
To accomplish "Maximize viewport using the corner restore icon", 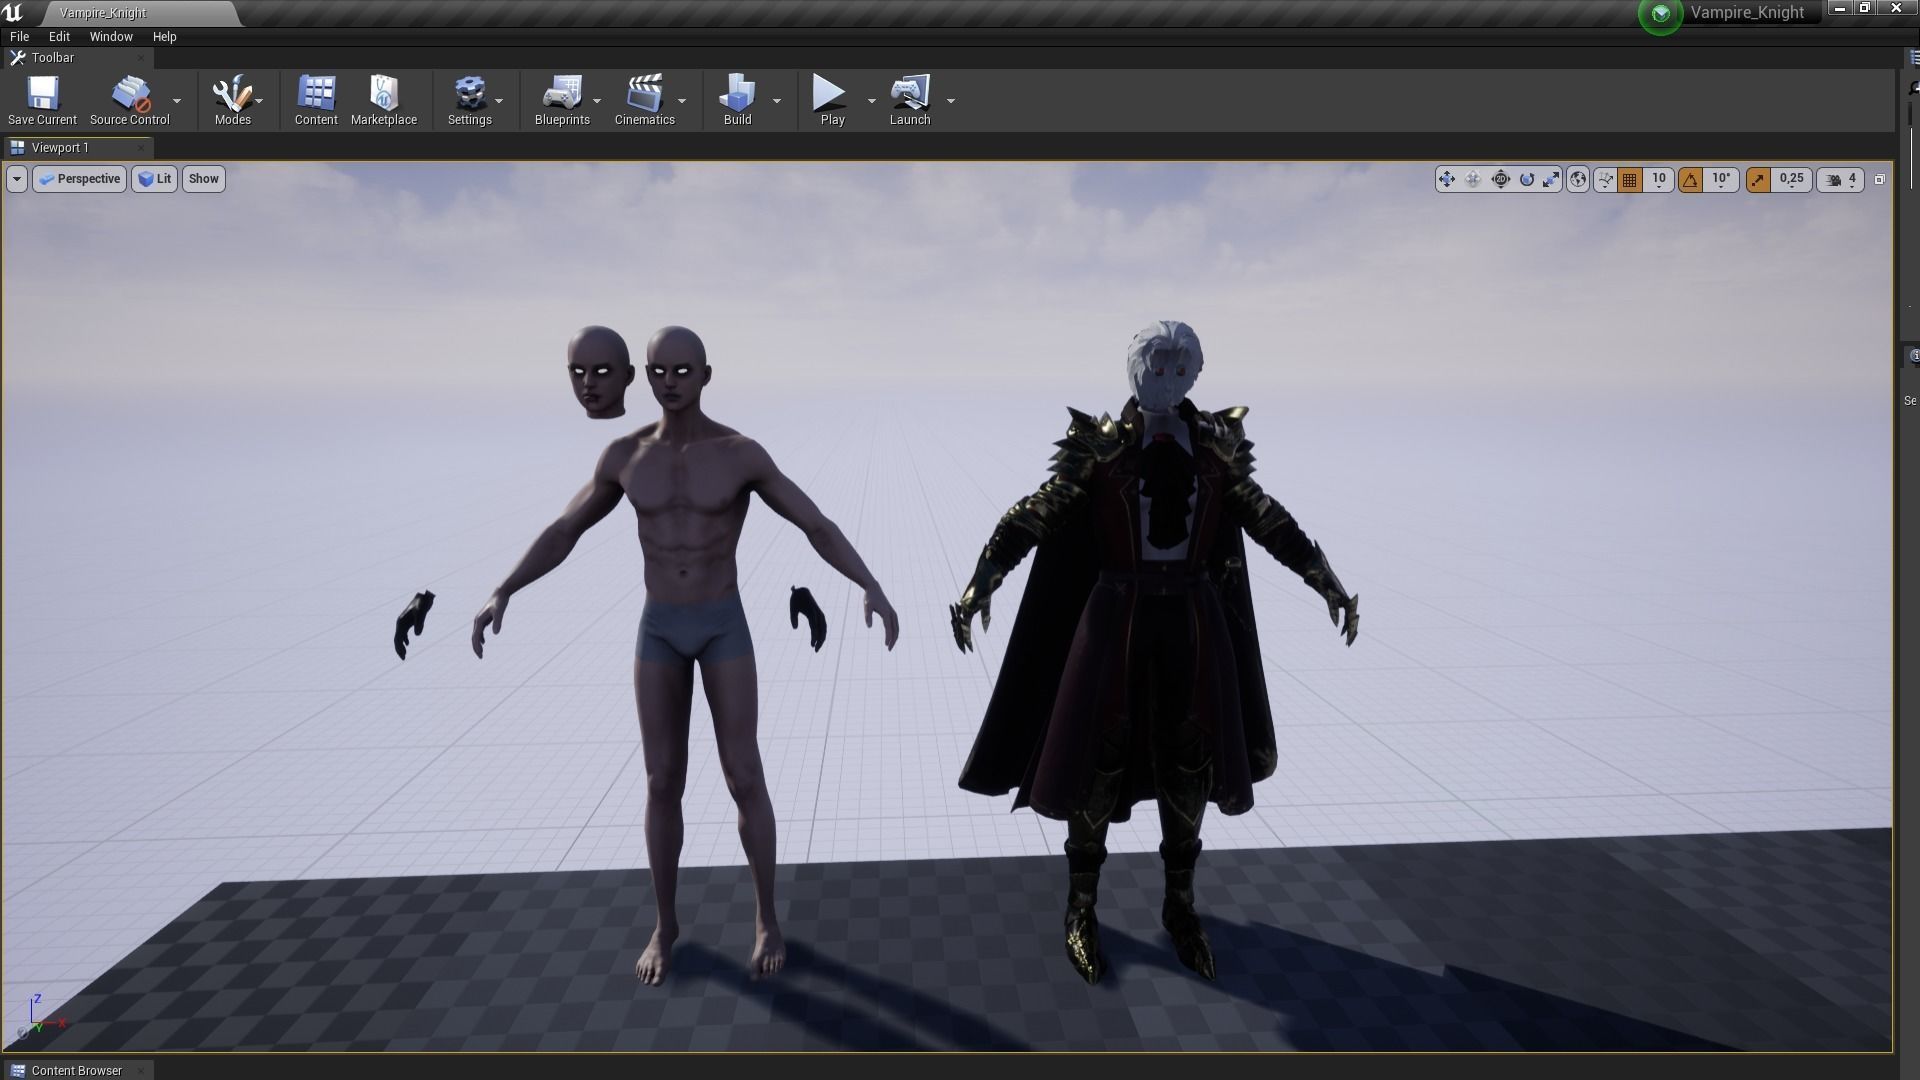I will [1879, 180].
